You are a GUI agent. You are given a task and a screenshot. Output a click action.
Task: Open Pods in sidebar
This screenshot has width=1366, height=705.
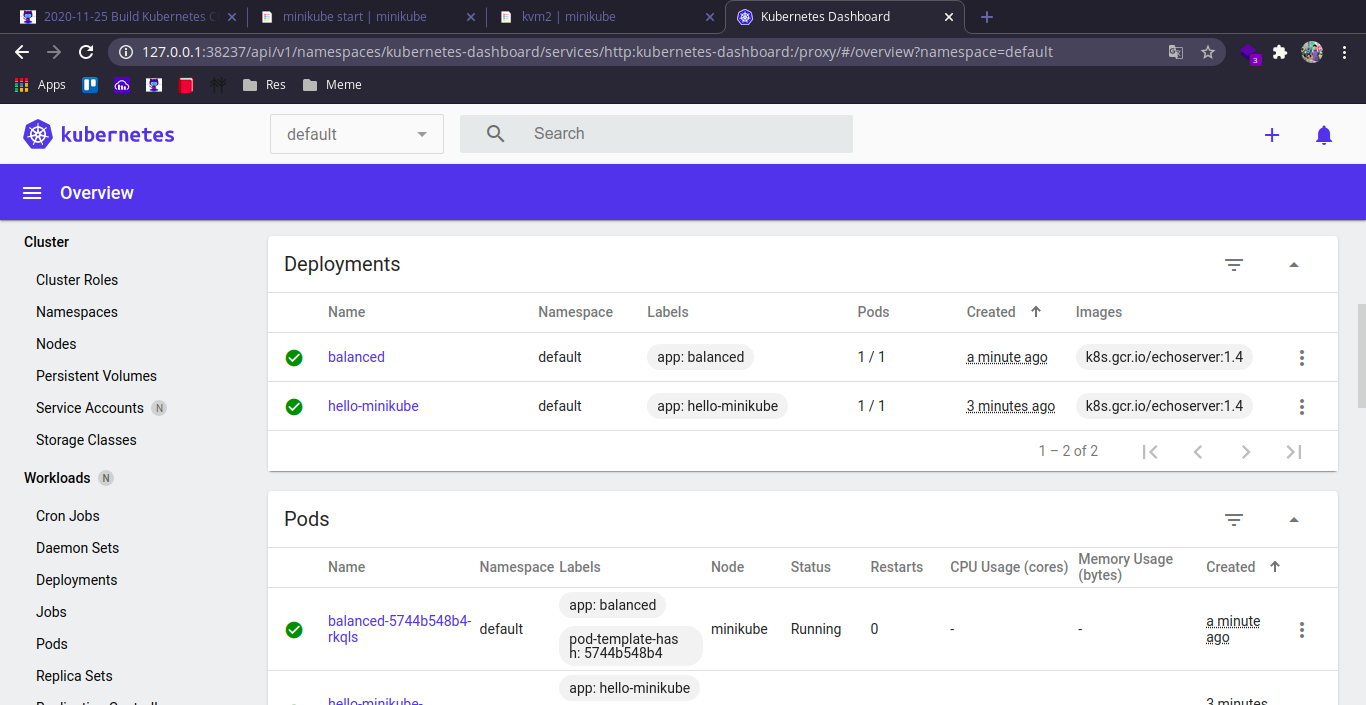(x=52, y=644)
